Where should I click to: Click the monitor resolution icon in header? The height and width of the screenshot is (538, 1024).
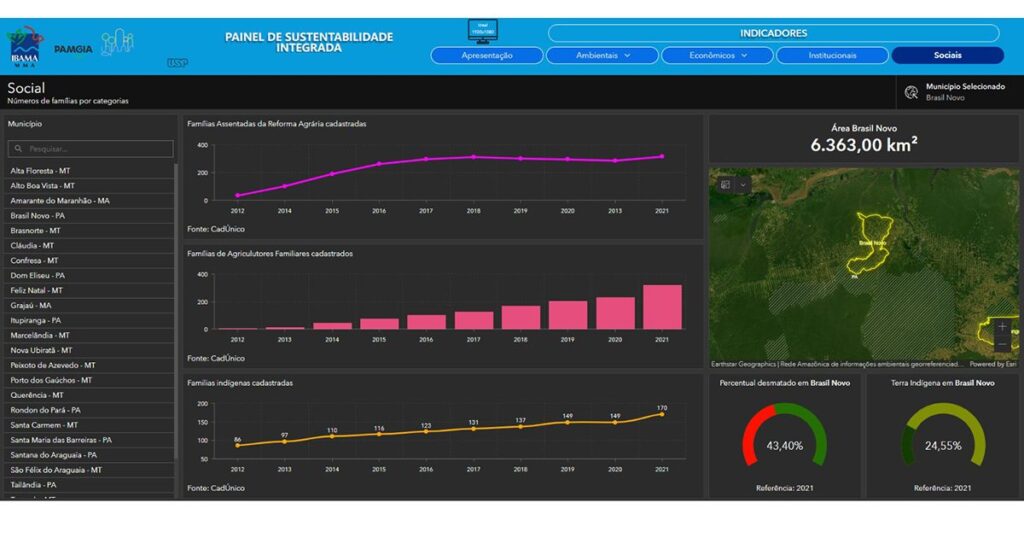click(x=483, y=31)
